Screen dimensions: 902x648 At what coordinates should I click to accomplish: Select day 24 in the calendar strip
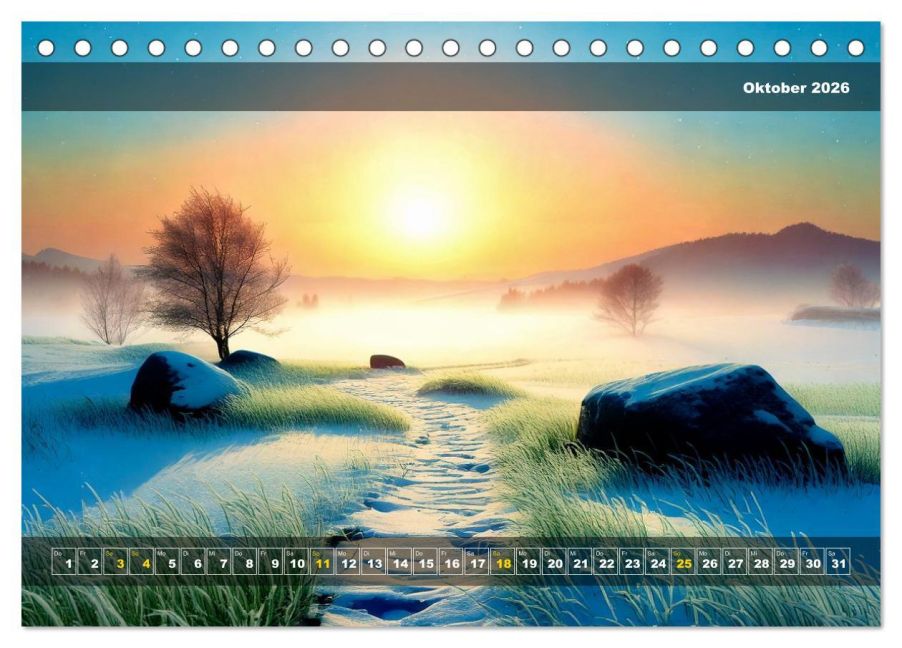click(658, 561)
